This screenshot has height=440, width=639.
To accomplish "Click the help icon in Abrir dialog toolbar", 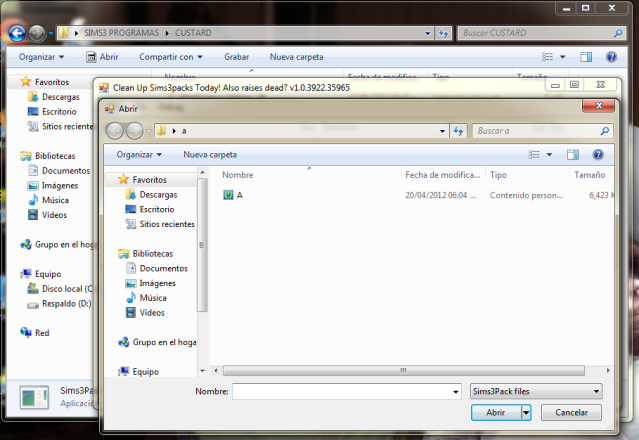I will coord(598,155).
